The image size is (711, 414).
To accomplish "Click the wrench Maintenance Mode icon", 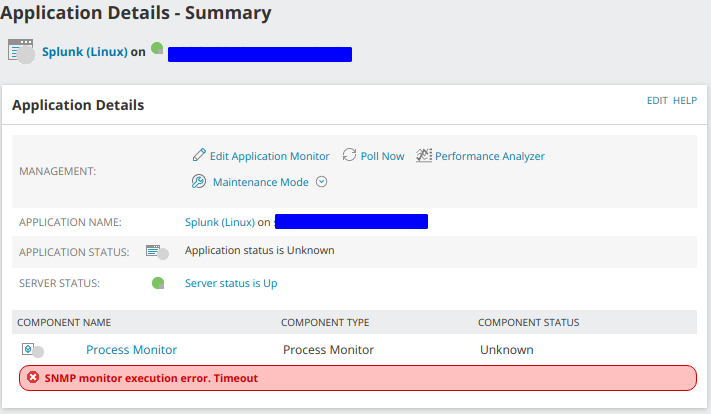I will tap(199, 181).
